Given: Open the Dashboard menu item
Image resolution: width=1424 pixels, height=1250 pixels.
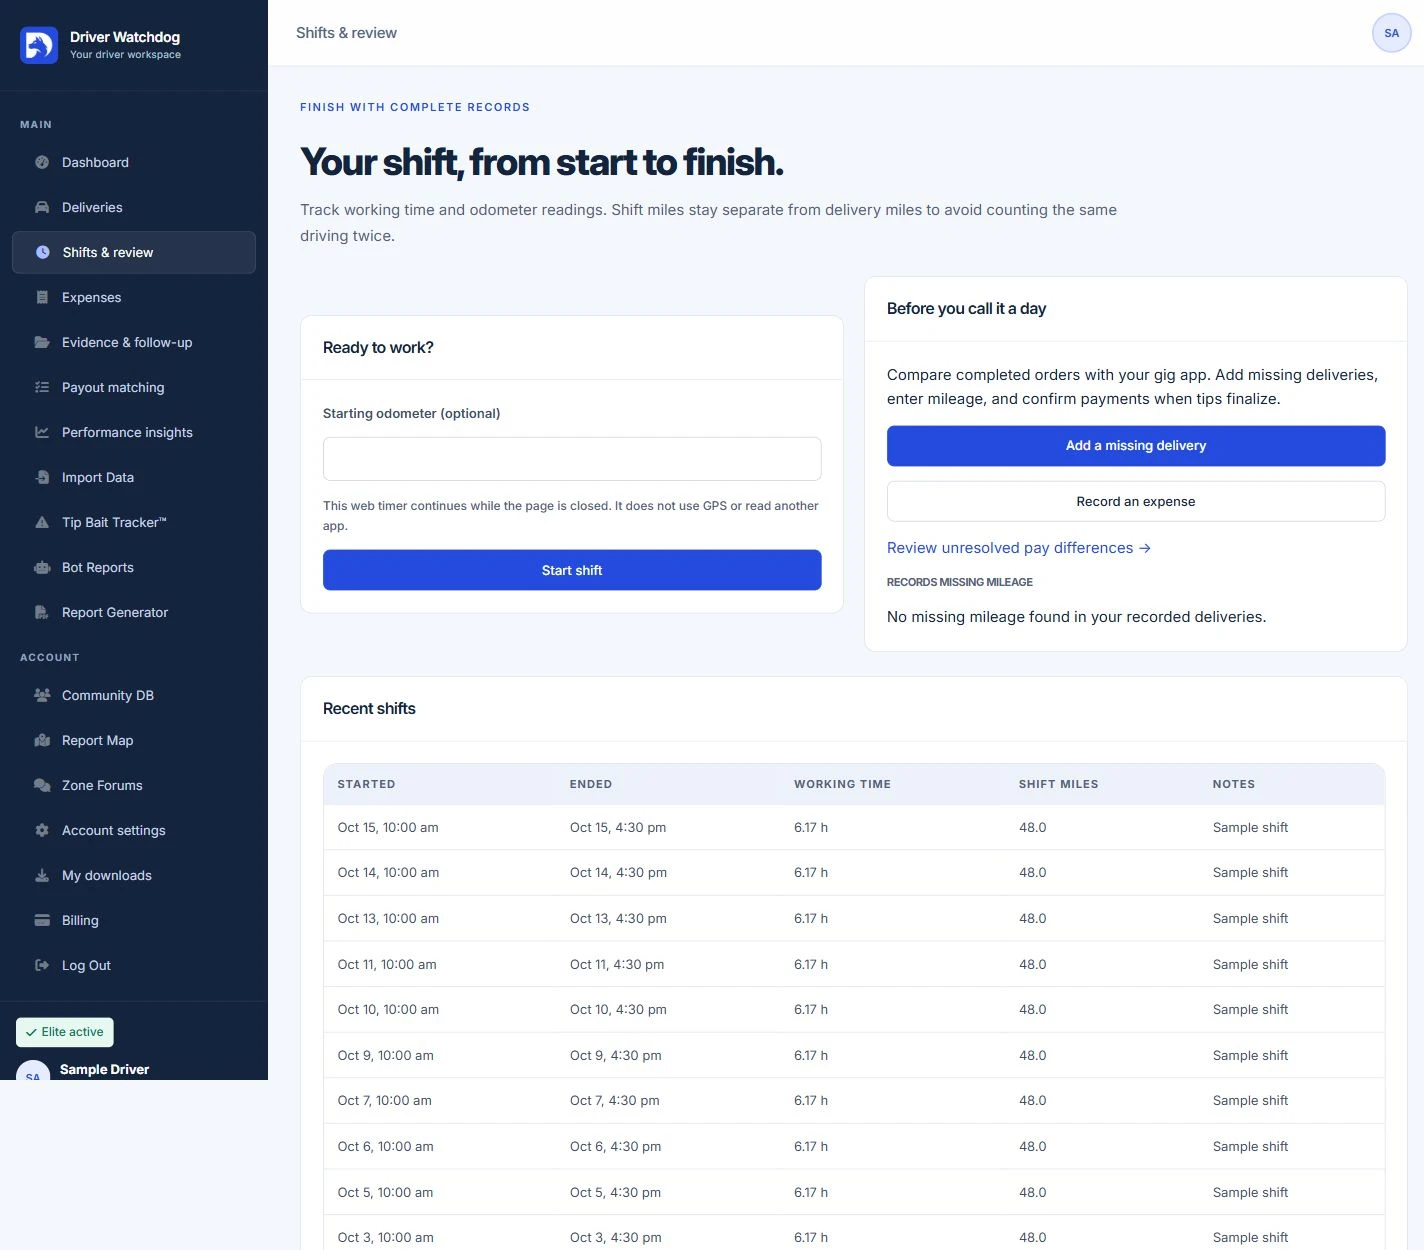Looking at the screenshot, I should pos(134,162).
